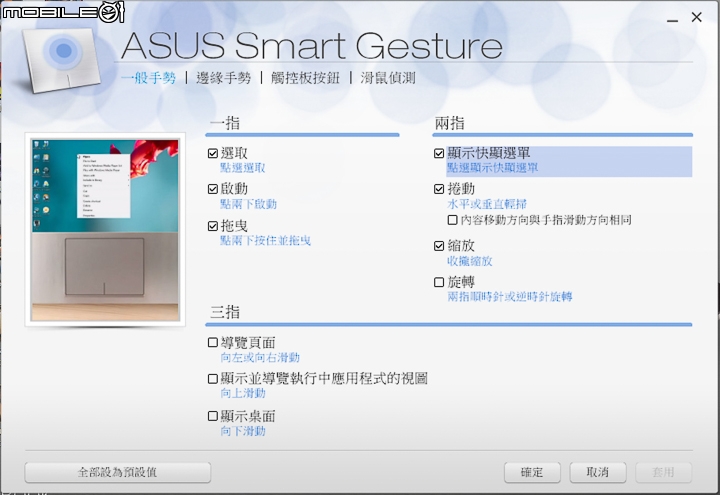
Task: Switch to the 一般手勢 tab
Action: click(148, 78)
